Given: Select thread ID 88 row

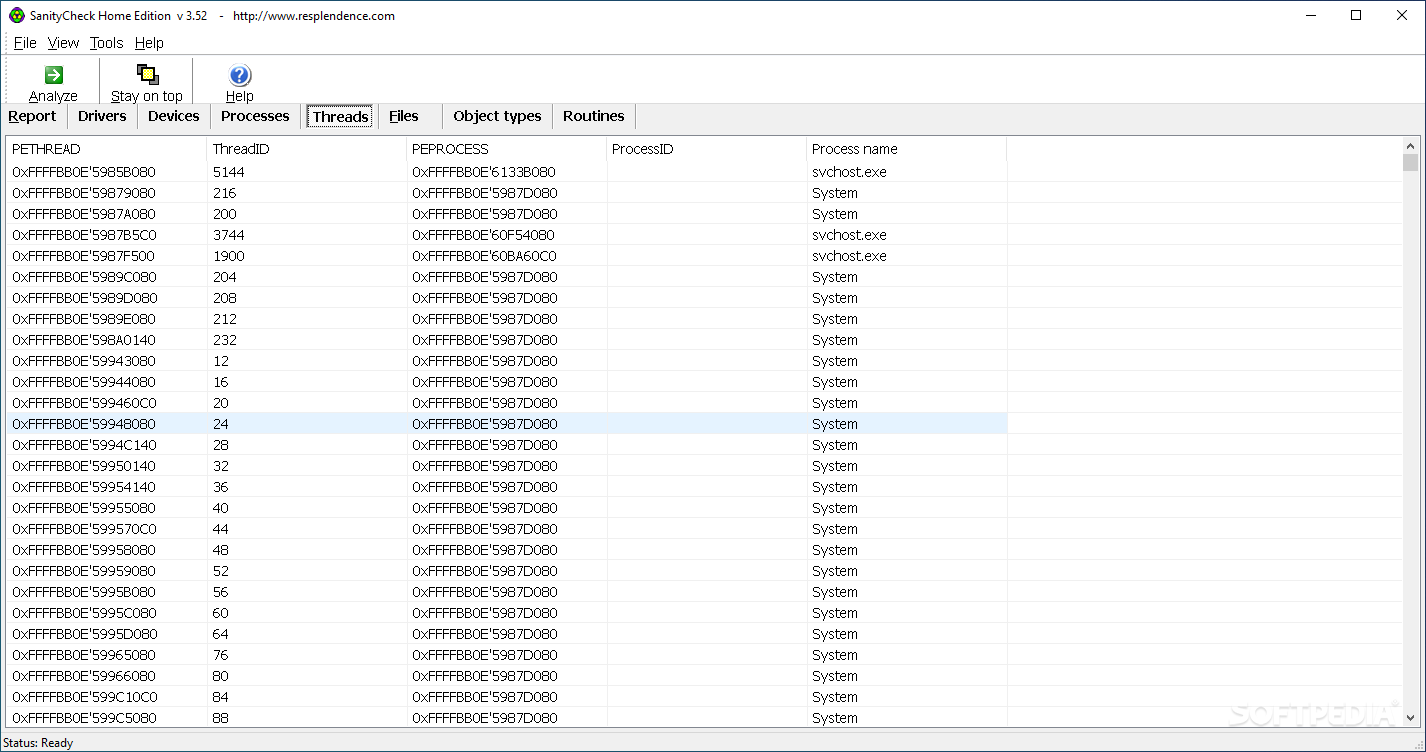Looking at the screenshot, I should [x=506, y=718].
